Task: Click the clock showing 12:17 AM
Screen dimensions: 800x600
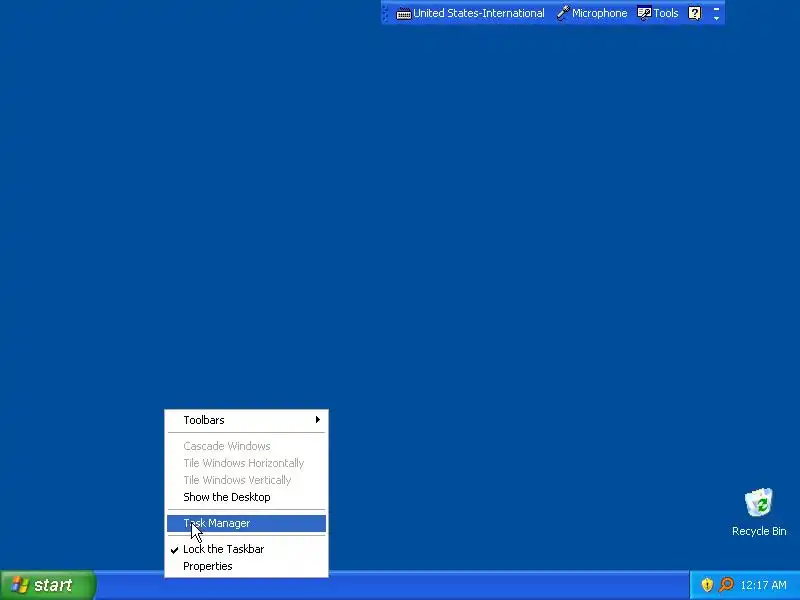Action: pos(763,585)
